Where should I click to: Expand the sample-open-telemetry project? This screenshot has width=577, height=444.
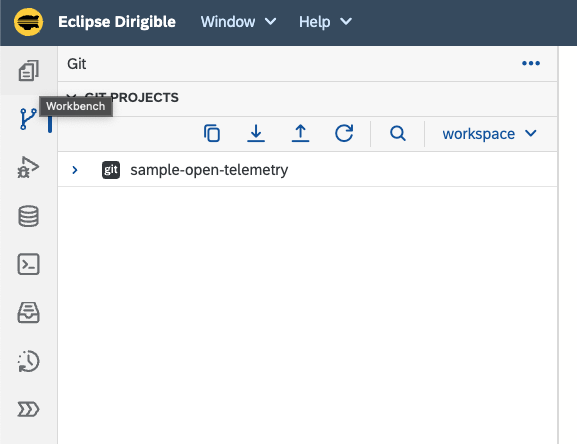click(75, 170)
